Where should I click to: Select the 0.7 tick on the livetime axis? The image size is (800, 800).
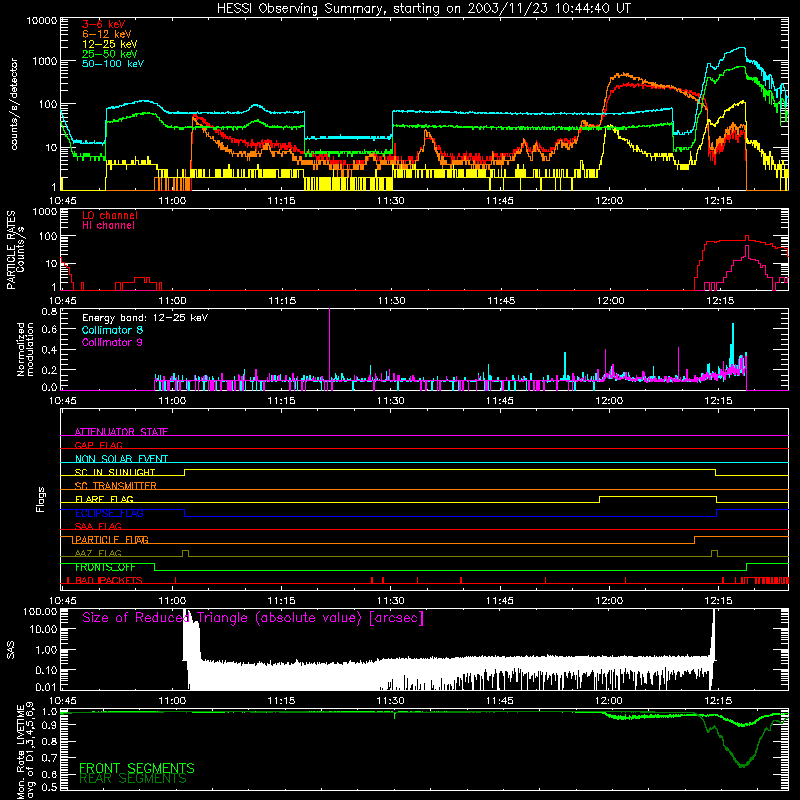pyautogui.click(x=49, y=757)
